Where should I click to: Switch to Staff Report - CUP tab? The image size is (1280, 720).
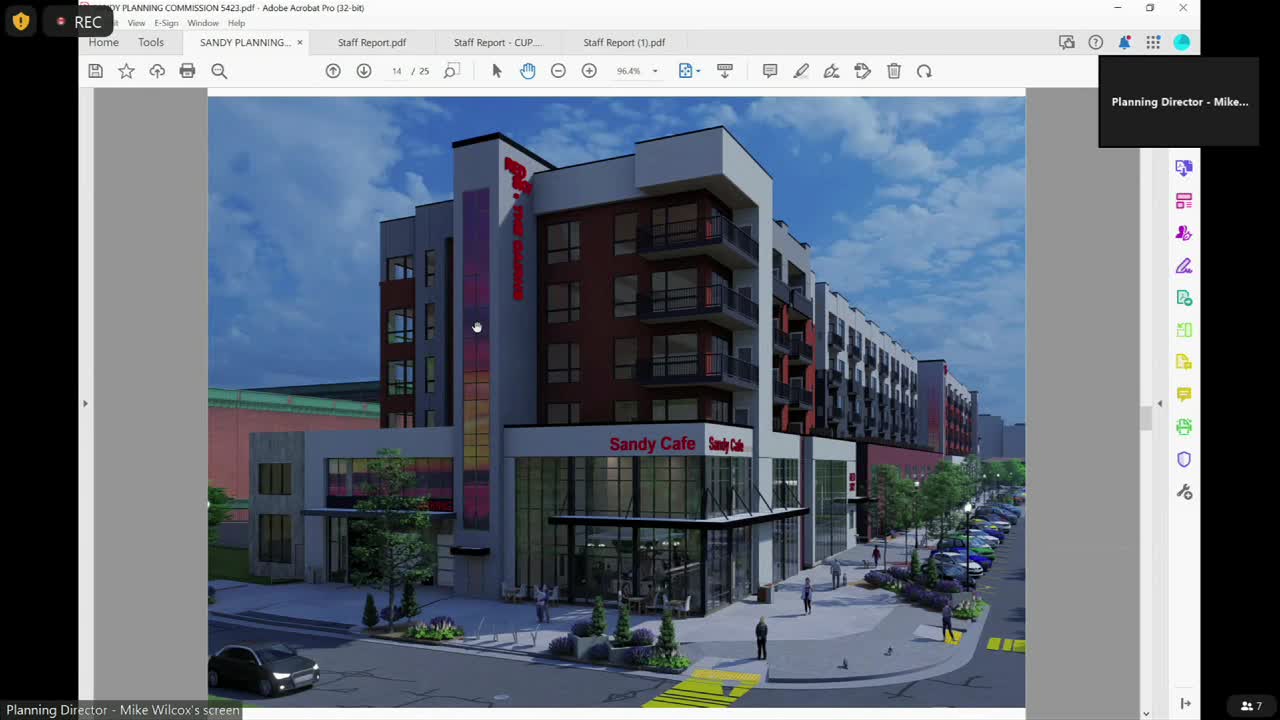coord(497,43)
